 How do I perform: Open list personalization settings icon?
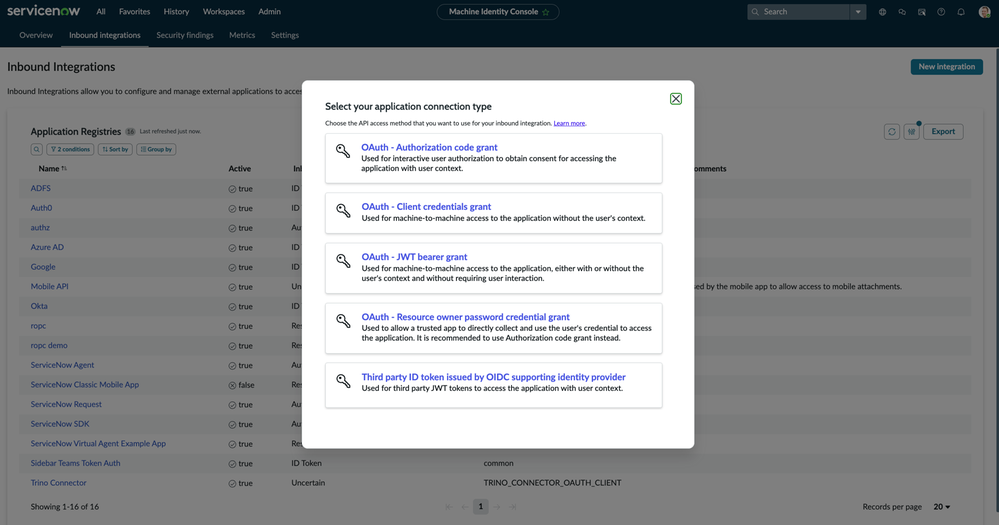point(911,131)
